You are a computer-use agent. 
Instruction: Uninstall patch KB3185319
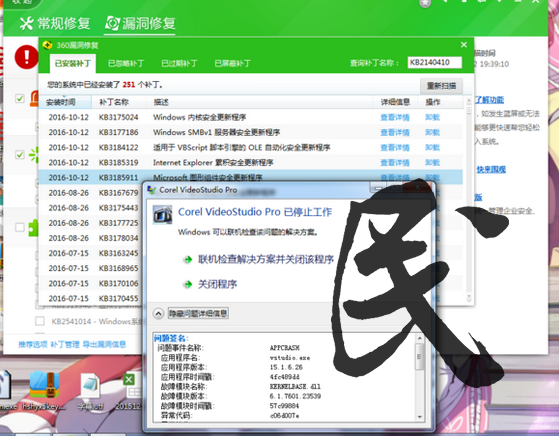432,163
